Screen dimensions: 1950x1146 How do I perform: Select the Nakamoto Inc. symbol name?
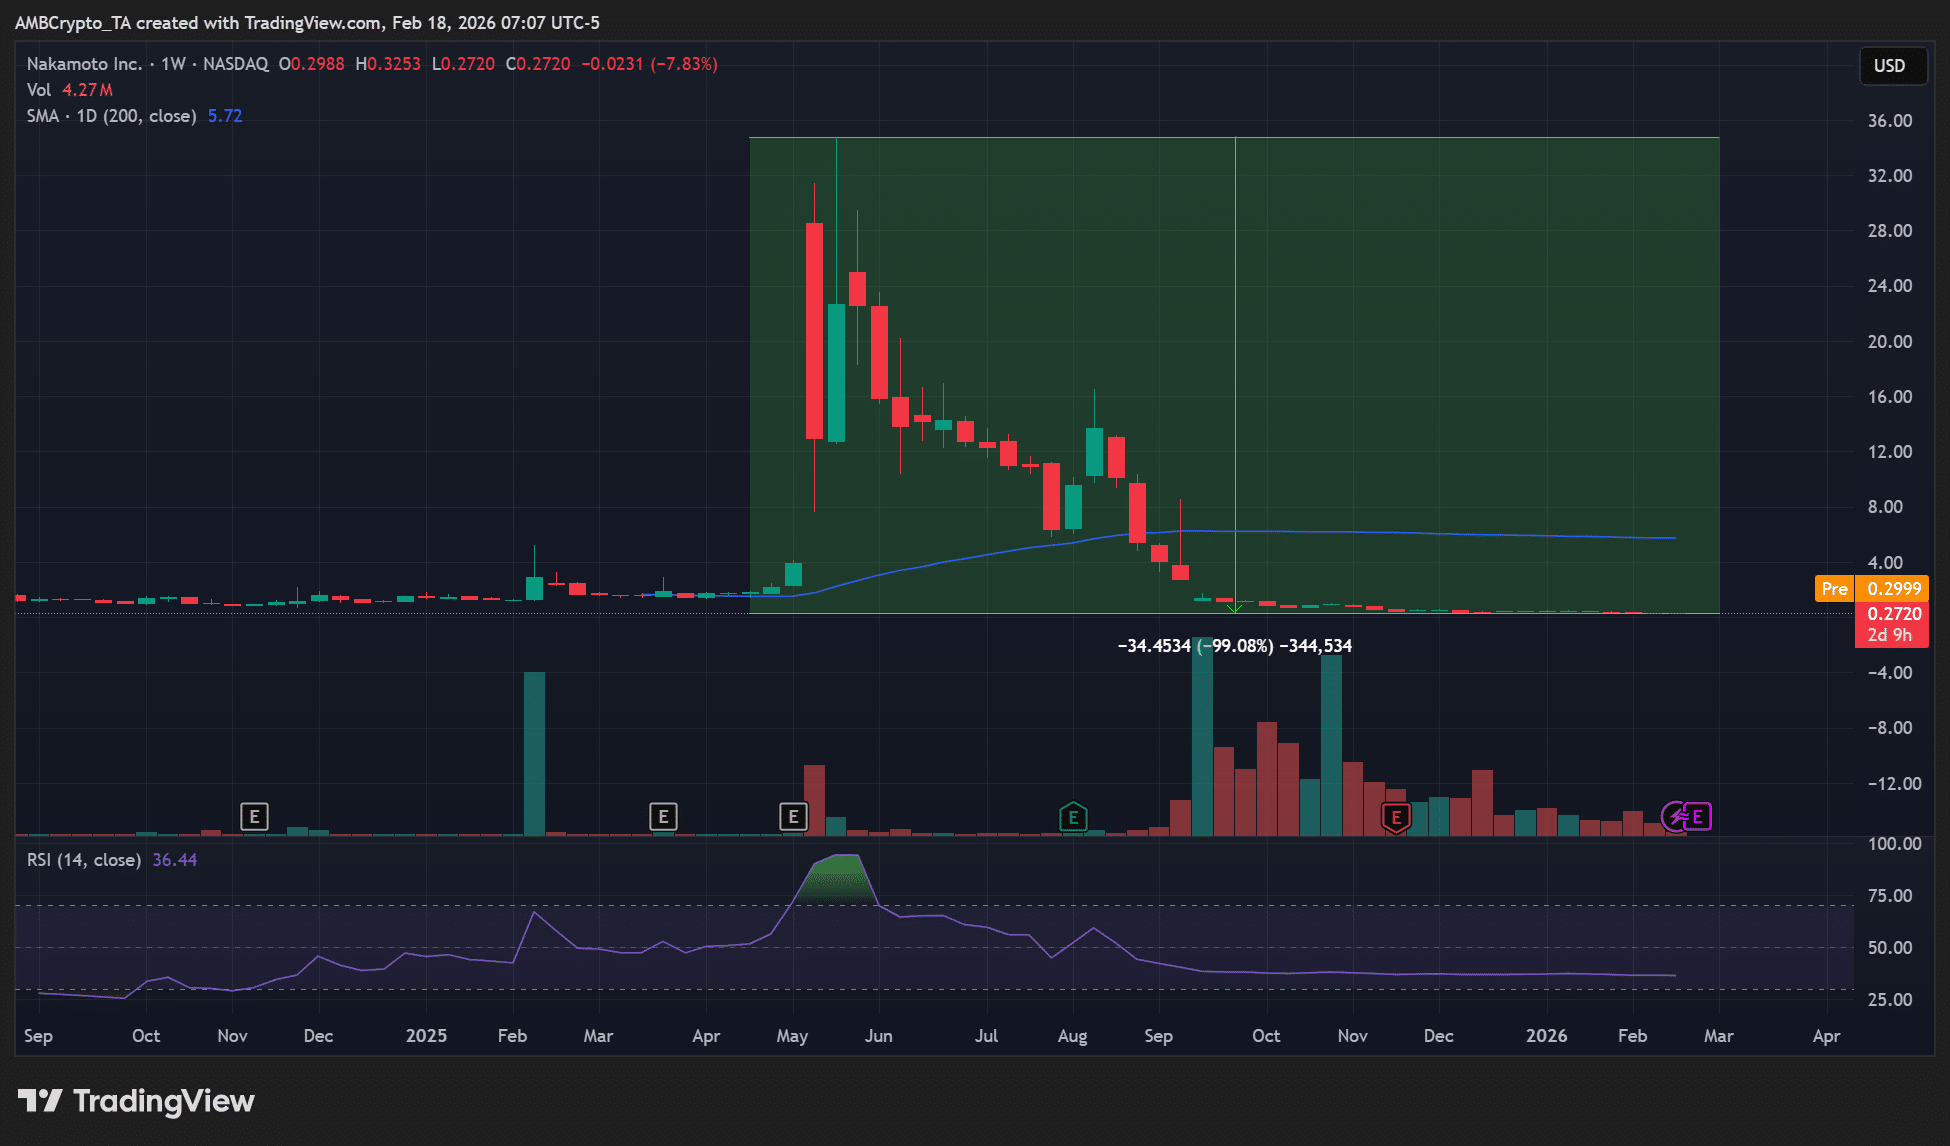pos(85,63)
